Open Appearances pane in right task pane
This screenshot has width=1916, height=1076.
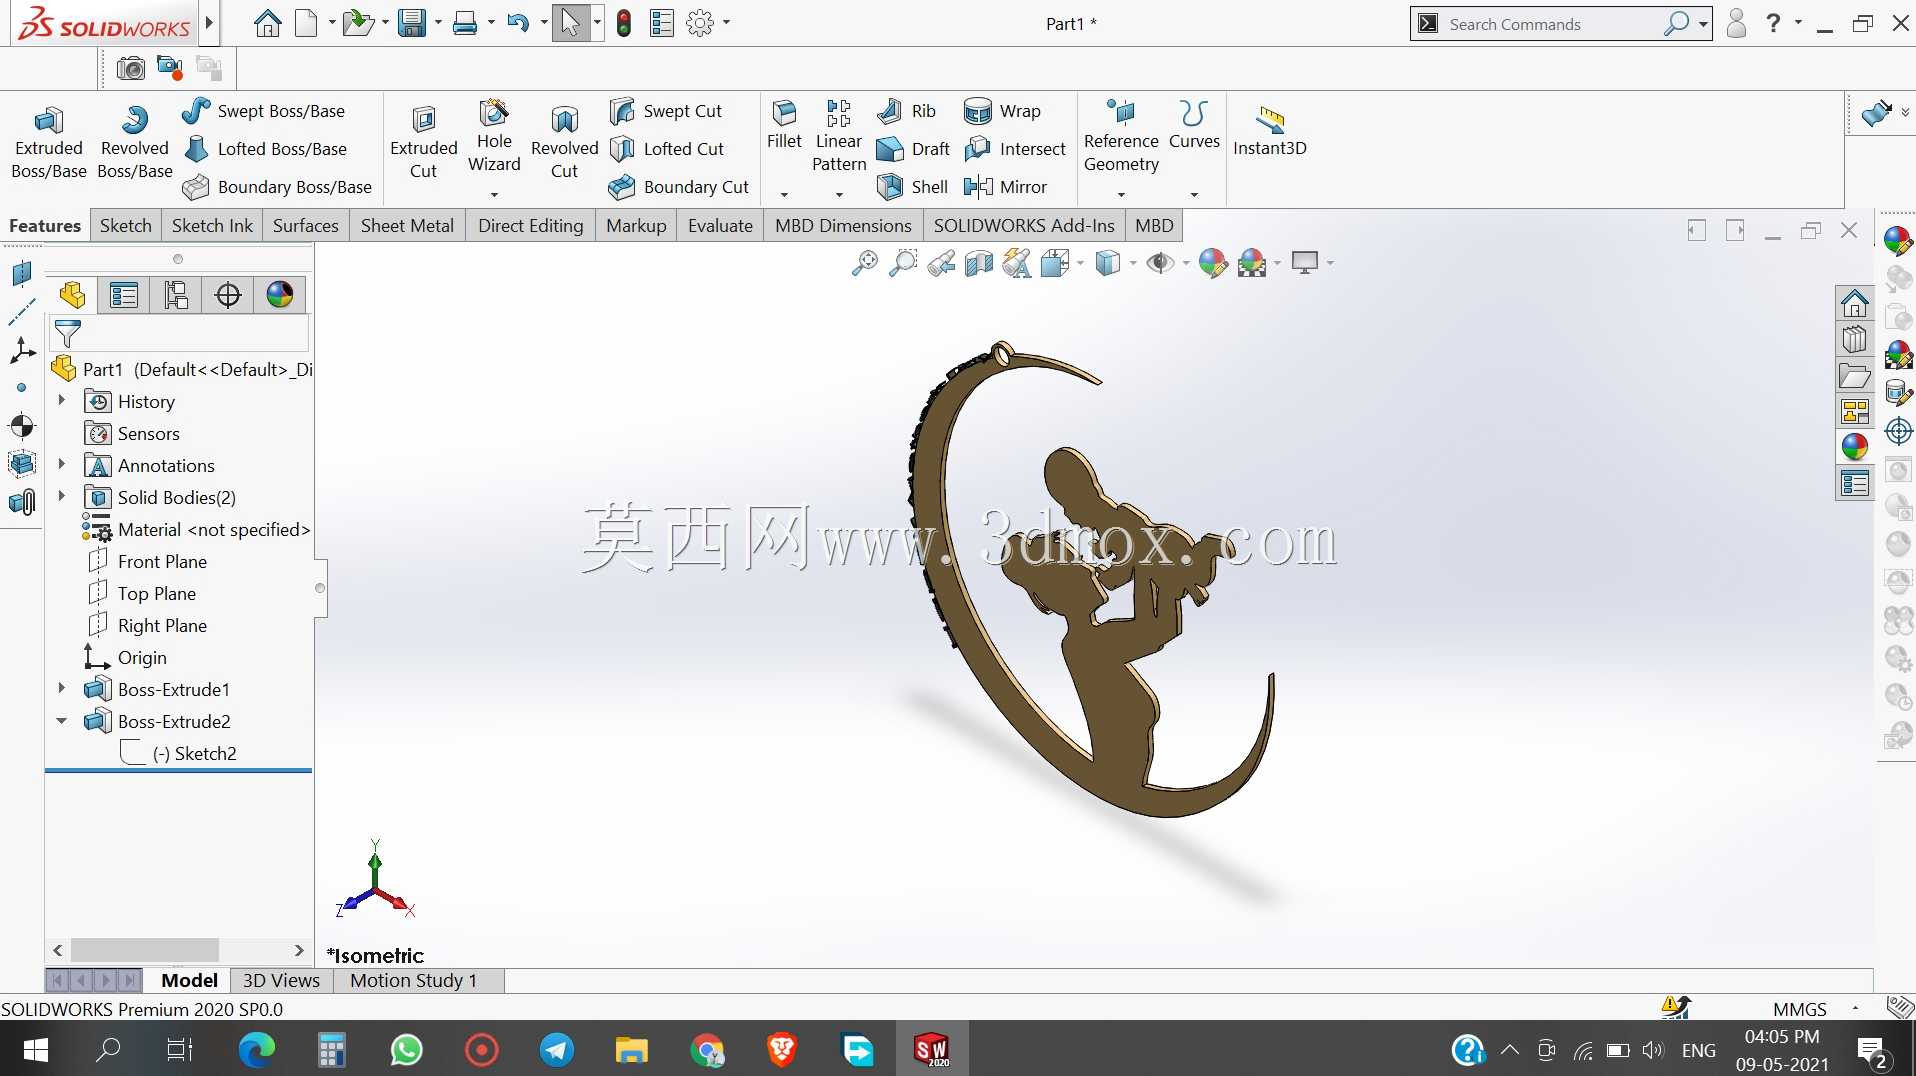click(1855, 447)
